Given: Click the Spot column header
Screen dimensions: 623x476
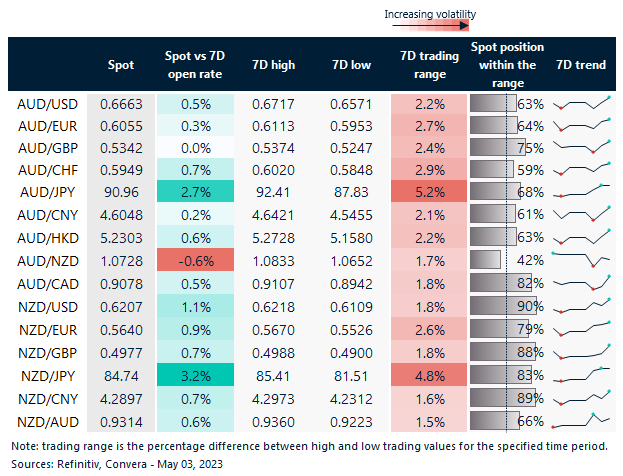Looking at the screenshot, I should (121, 65).
